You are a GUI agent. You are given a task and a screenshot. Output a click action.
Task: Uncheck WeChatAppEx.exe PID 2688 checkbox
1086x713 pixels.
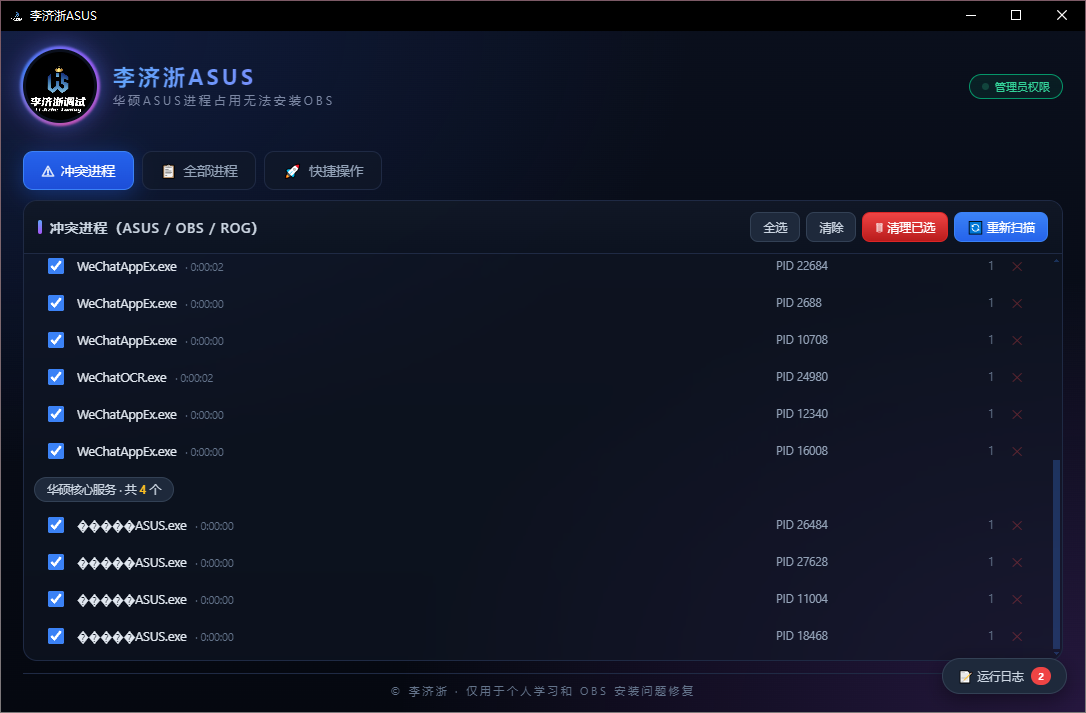(x=56, y=303)
